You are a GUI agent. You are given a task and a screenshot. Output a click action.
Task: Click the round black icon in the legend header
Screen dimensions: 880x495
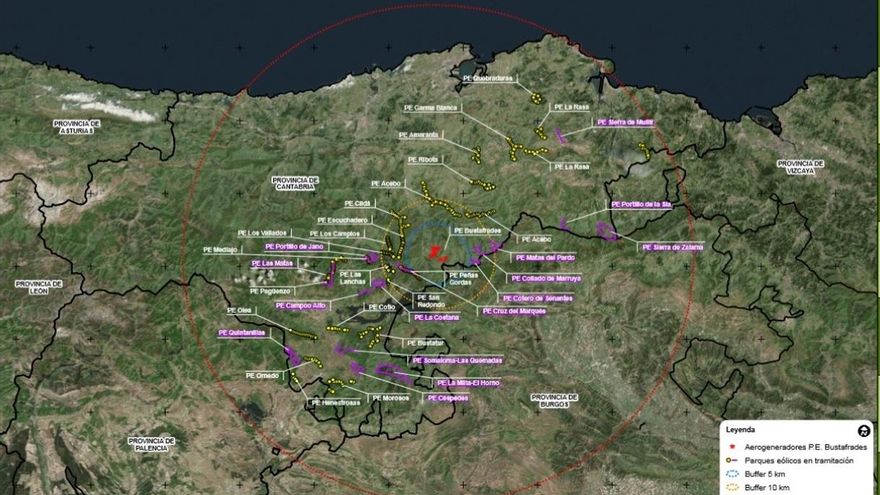[x=864, y=430]
